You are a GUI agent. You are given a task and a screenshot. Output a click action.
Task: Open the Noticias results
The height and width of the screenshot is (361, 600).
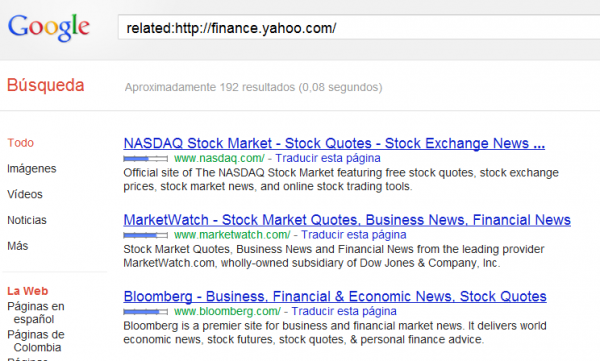pyautogui.click(x=27, y=220)
